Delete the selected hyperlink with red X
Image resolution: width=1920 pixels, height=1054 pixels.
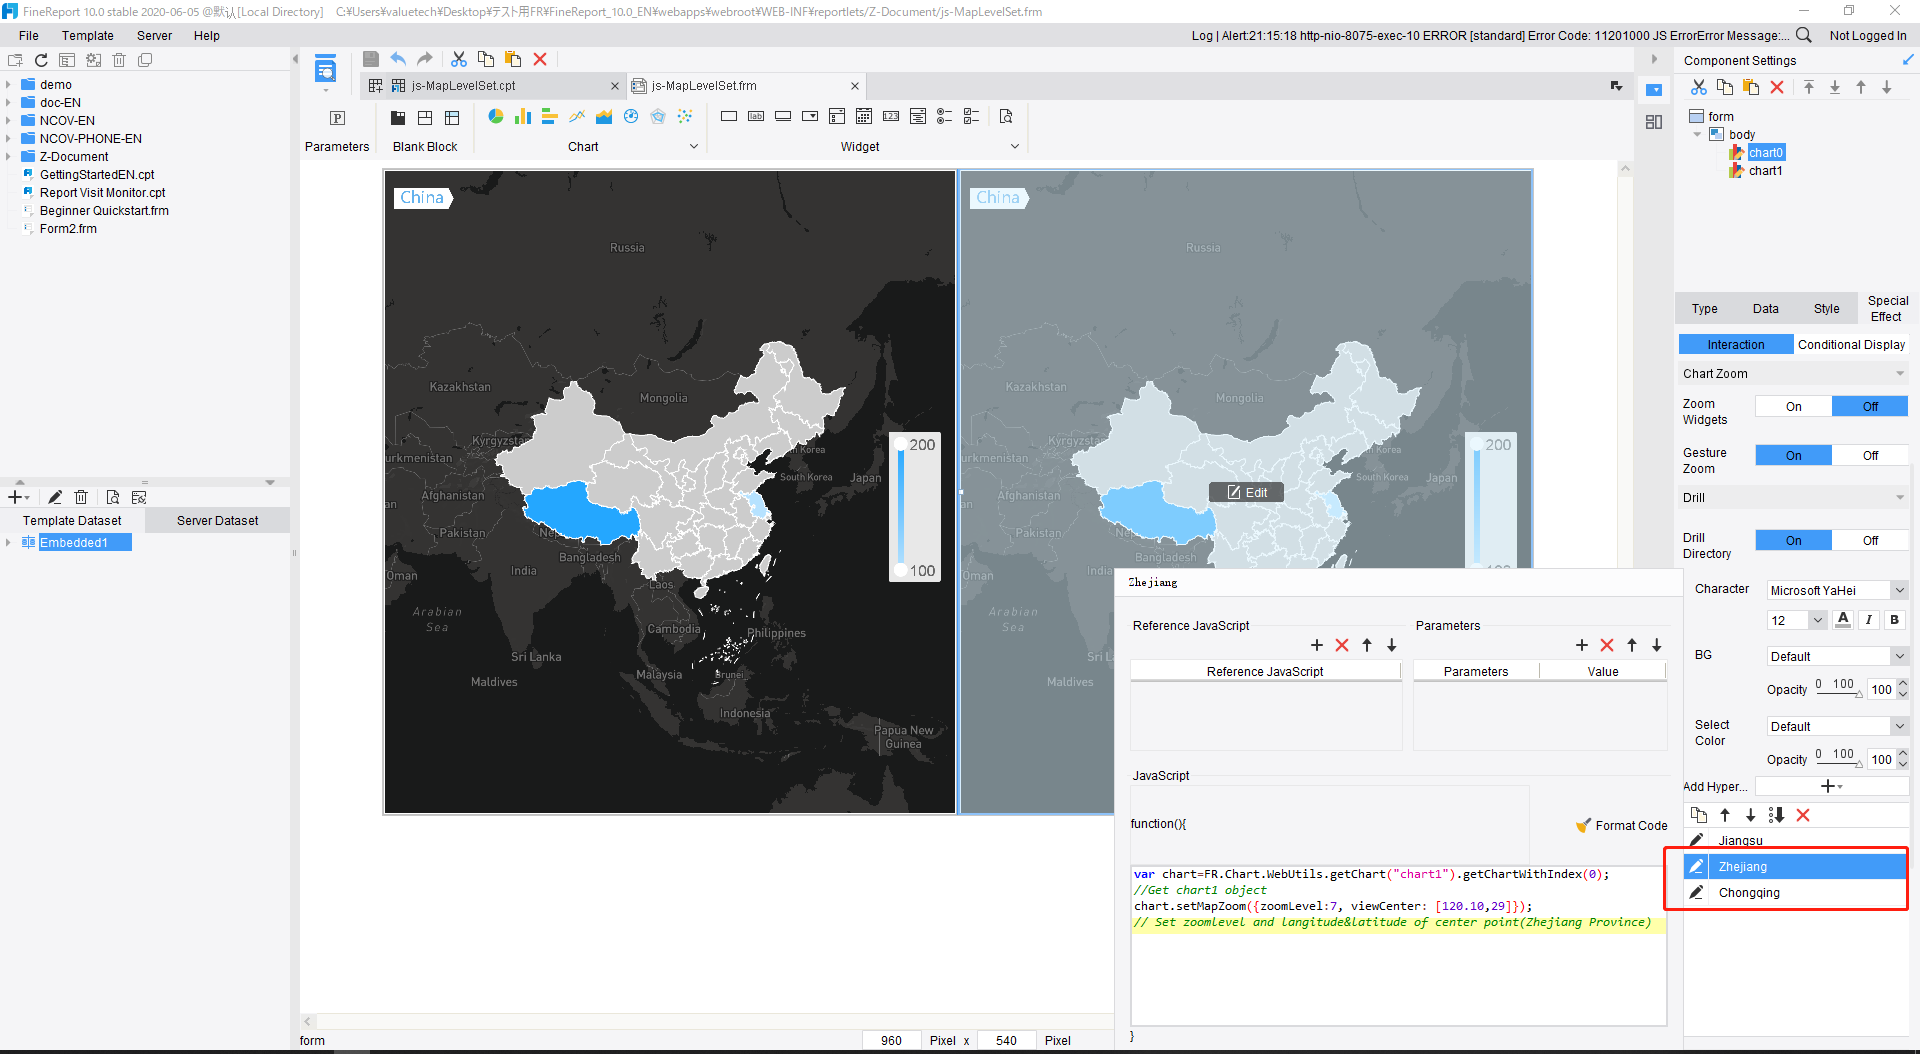(1803, 815)
